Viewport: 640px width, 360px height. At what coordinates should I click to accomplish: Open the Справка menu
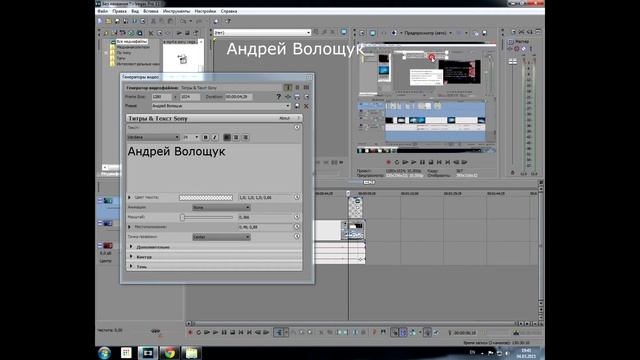coord(229,11)
